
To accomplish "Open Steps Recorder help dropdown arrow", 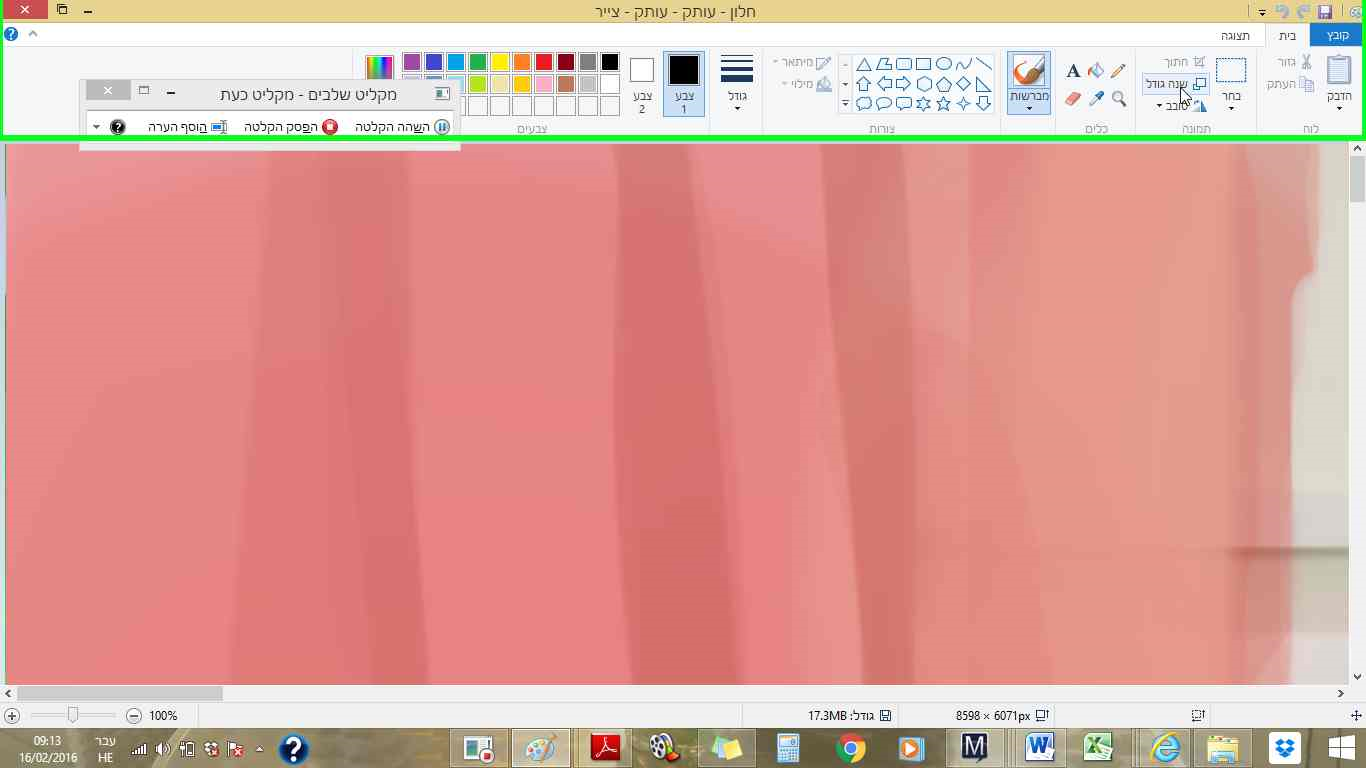I will (97, 127).
